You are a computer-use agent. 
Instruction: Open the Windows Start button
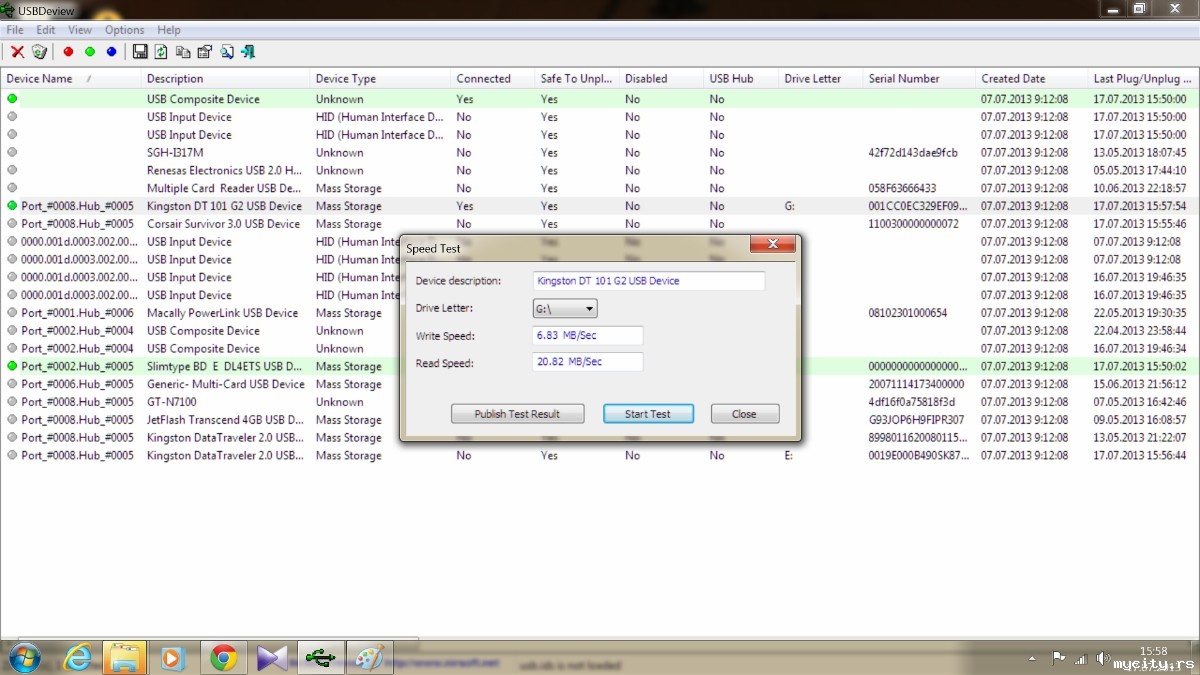tap(24, 657)
